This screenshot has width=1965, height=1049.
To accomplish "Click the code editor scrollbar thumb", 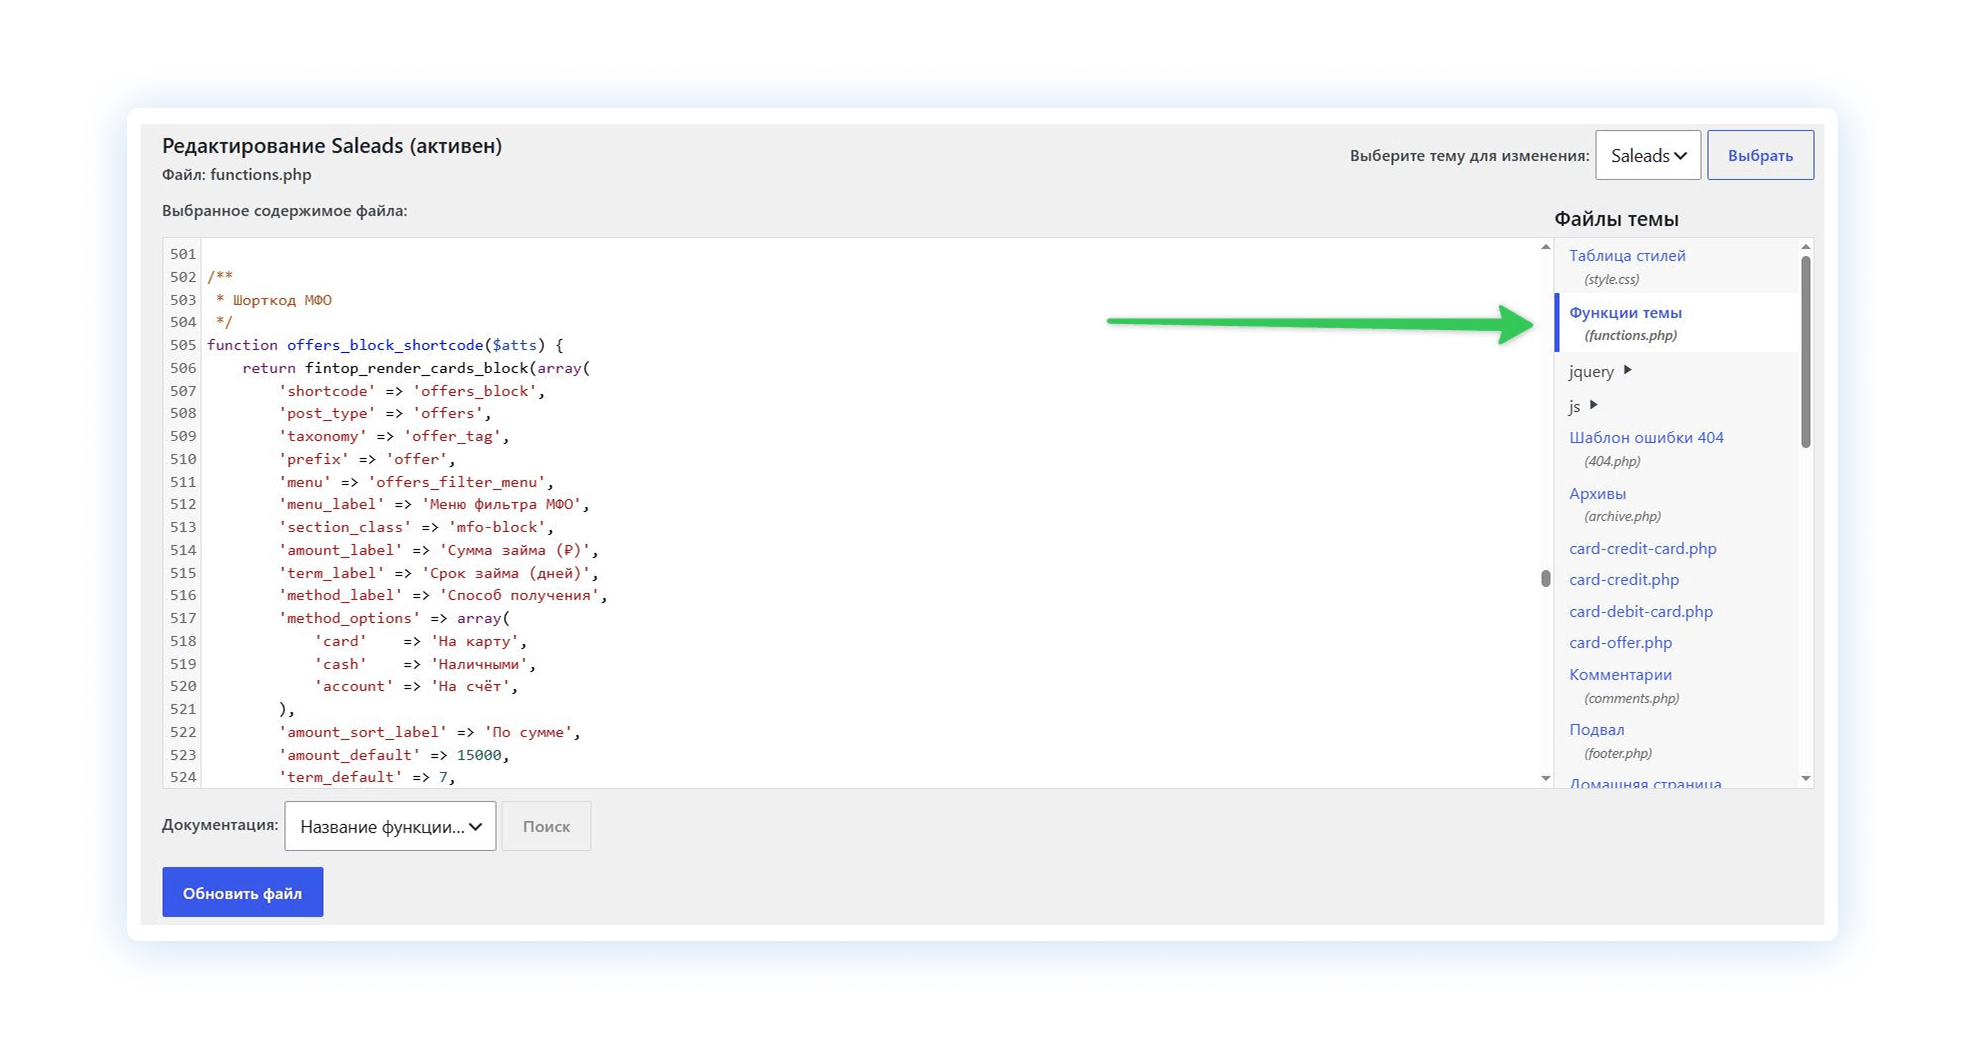I will point(1545,578).
